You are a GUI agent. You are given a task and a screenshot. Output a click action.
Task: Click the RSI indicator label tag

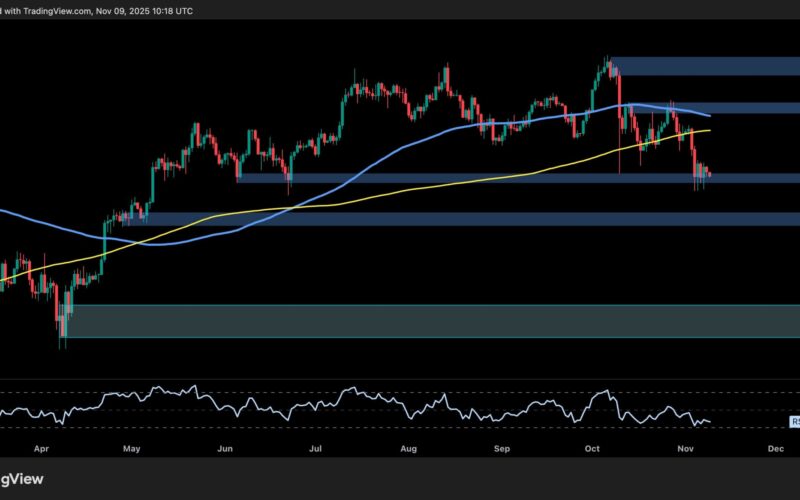tap(794, 422)
